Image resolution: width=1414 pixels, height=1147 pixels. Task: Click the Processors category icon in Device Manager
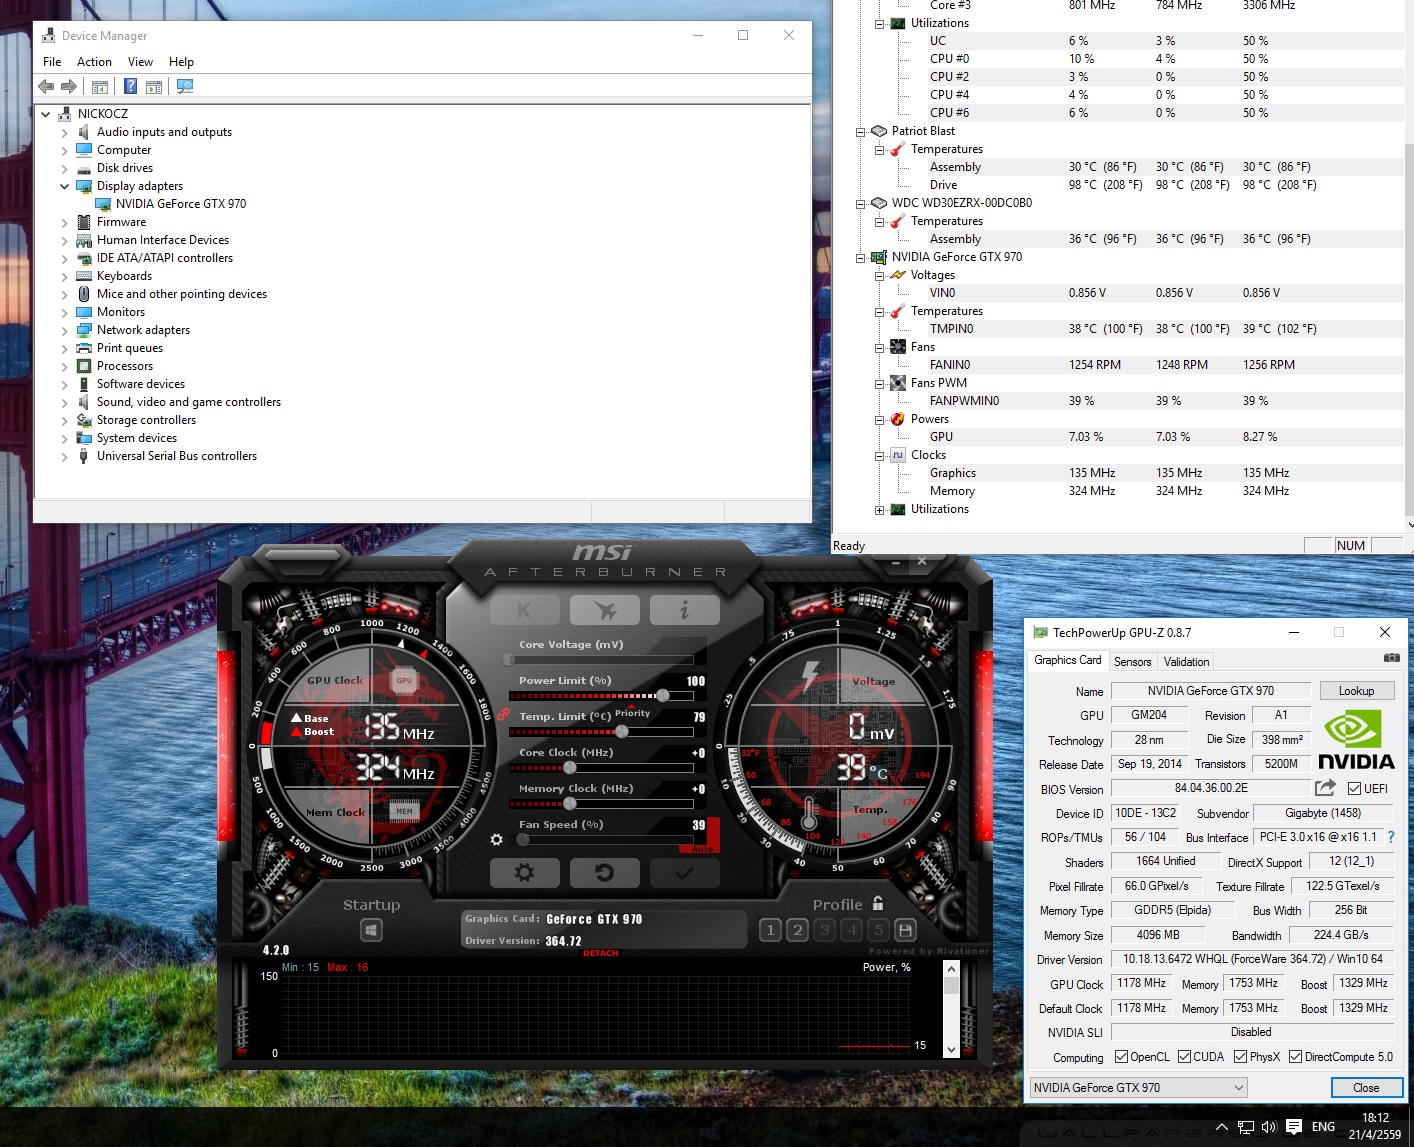tap(84, 366)
